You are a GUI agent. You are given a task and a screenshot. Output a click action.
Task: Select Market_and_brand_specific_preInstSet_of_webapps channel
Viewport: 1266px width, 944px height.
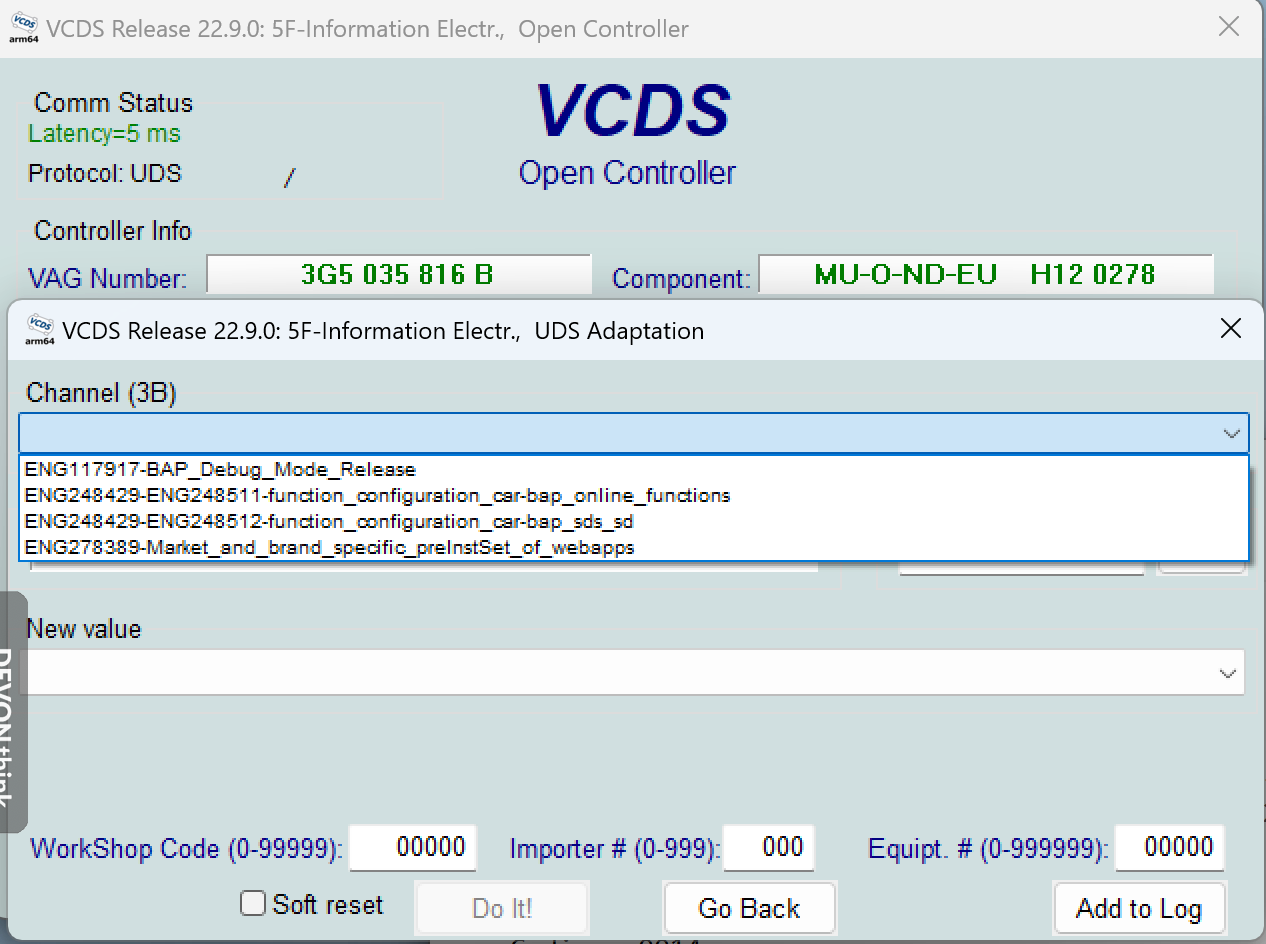pyautogui.click(x=634, y=547)
